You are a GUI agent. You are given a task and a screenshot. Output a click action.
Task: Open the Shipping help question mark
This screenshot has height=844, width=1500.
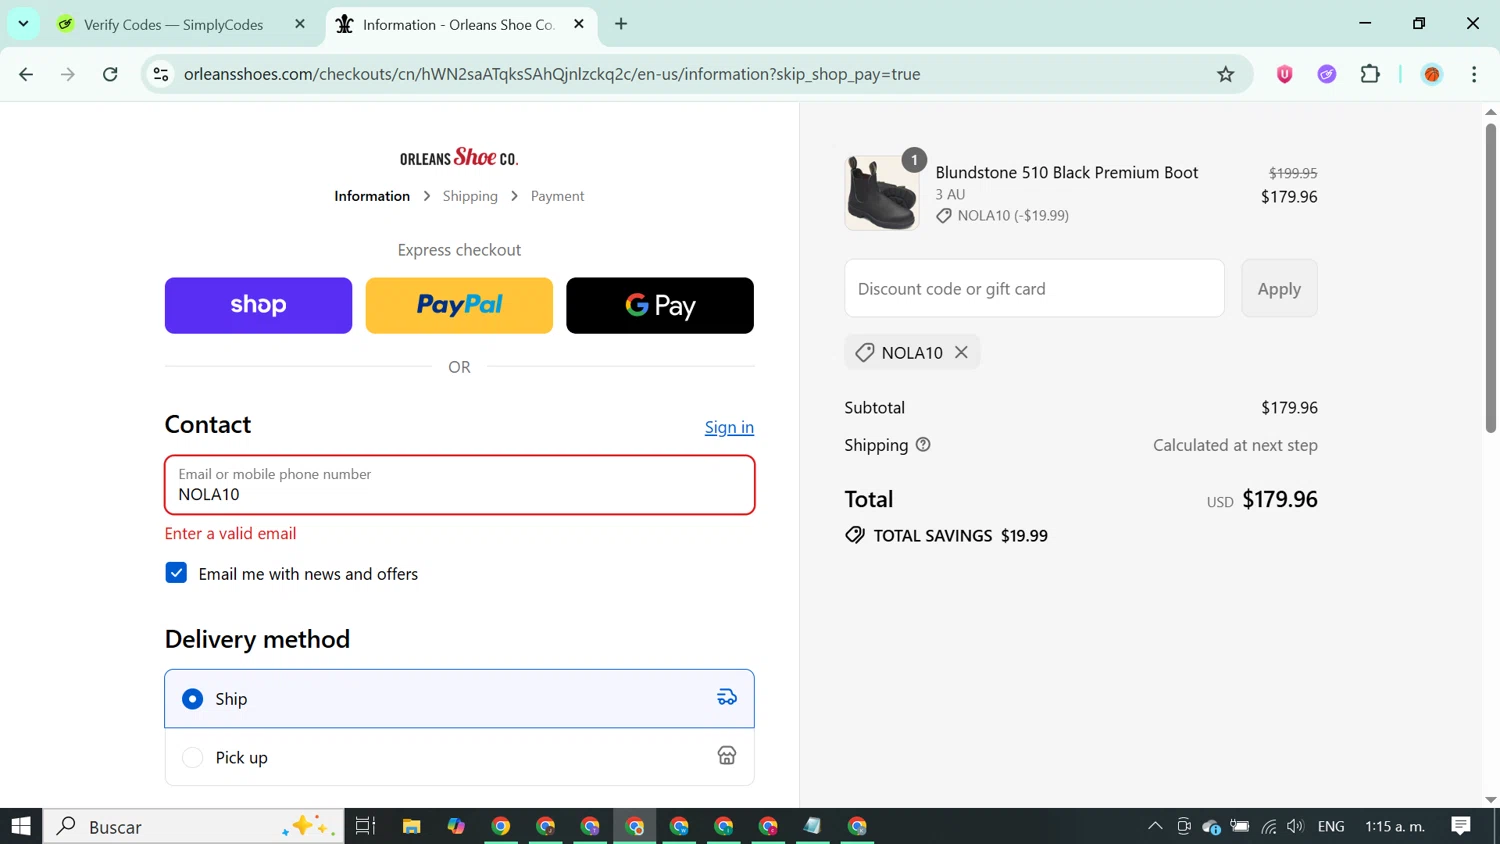pos(923,445)
